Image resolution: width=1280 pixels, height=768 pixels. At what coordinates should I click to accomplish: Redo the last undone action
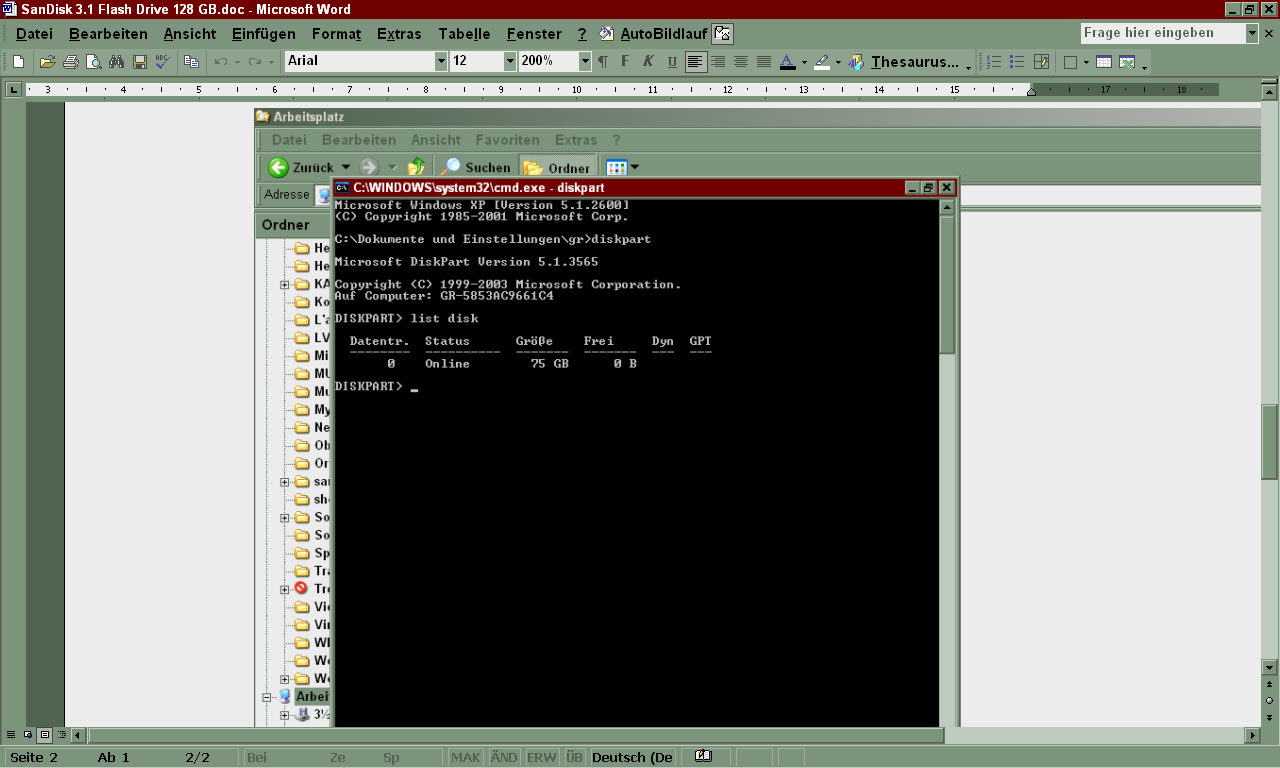pyautogui.click(x=254, y=62)
